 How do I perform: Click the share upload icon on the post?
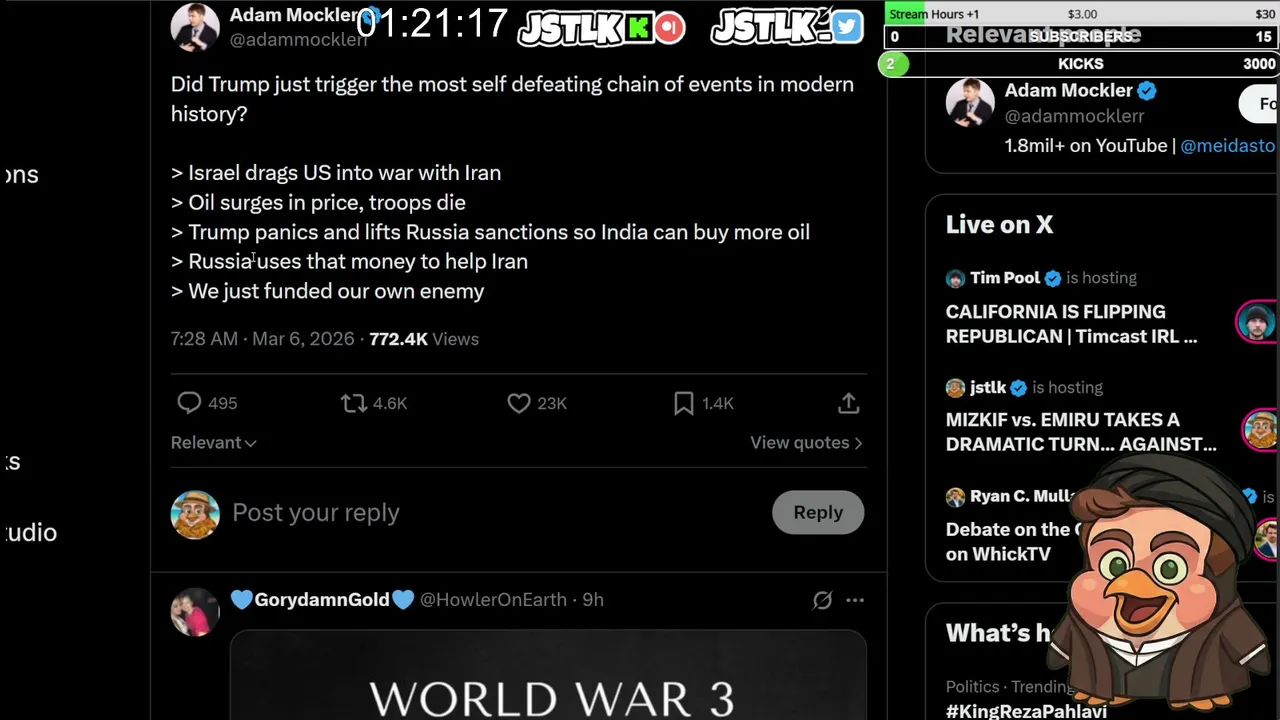pyautogui.click(x=848, y=403)
